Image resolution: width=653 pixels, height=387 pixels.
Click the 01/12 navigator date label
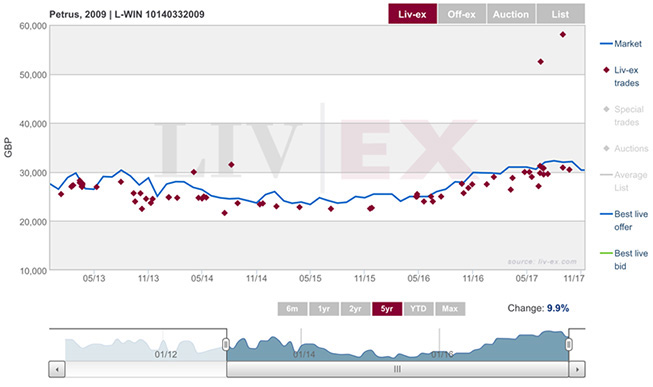pos(166,355)
